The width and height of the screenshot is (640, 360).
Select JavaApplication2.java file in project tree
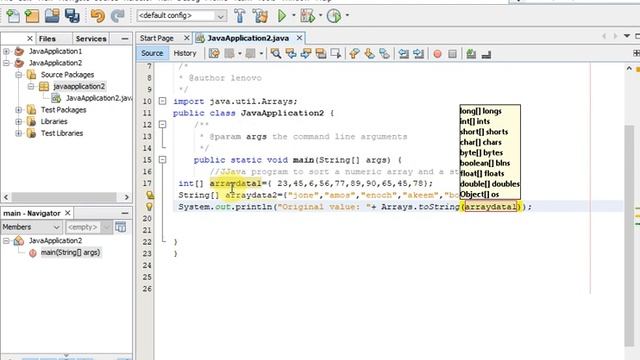[x=98, y=98]
